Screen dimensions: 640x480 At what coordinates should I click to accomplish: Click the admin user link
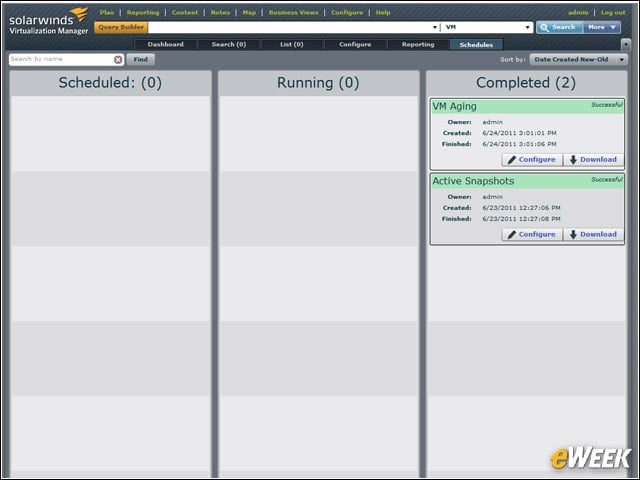pyautogui.click(x=578, y=13)
